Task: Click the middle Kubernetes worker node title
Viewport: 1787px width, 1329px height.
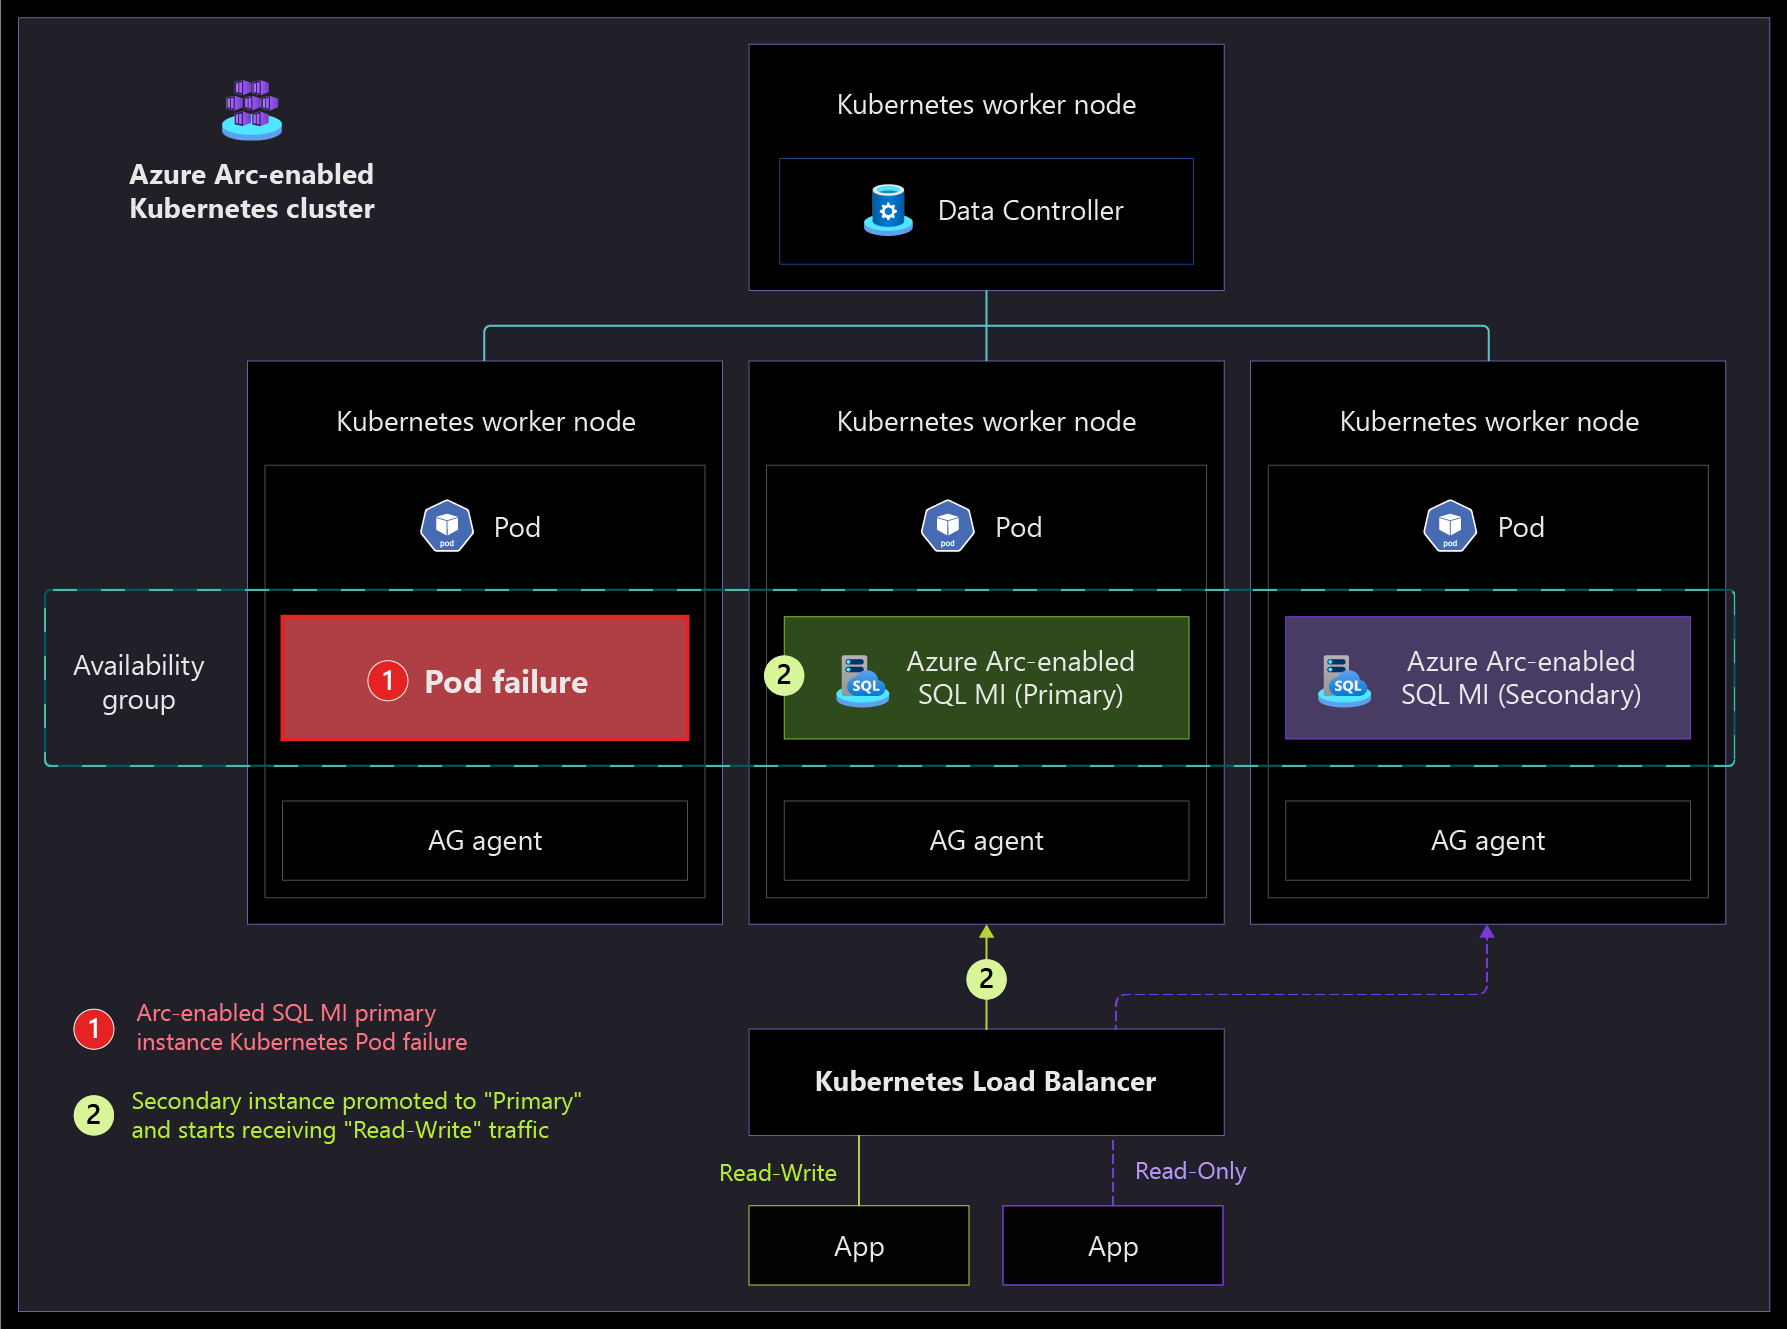Action: pyautogui.click(x=987, y=422)
